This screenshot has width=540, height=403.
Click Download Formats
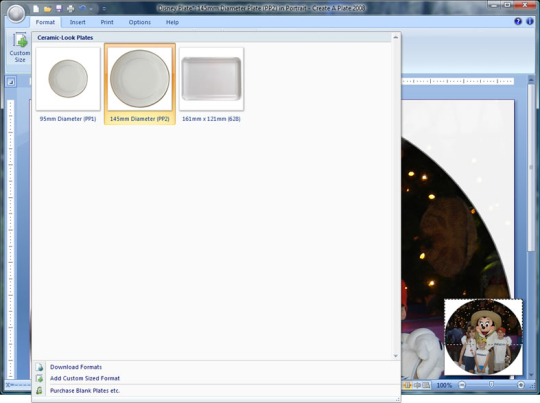(76, 367)
